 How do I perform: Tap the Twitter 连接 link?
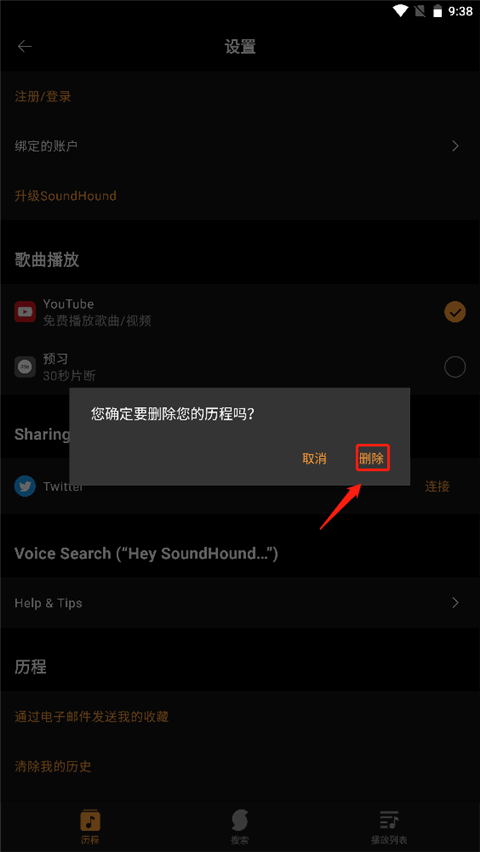point(437,486)
